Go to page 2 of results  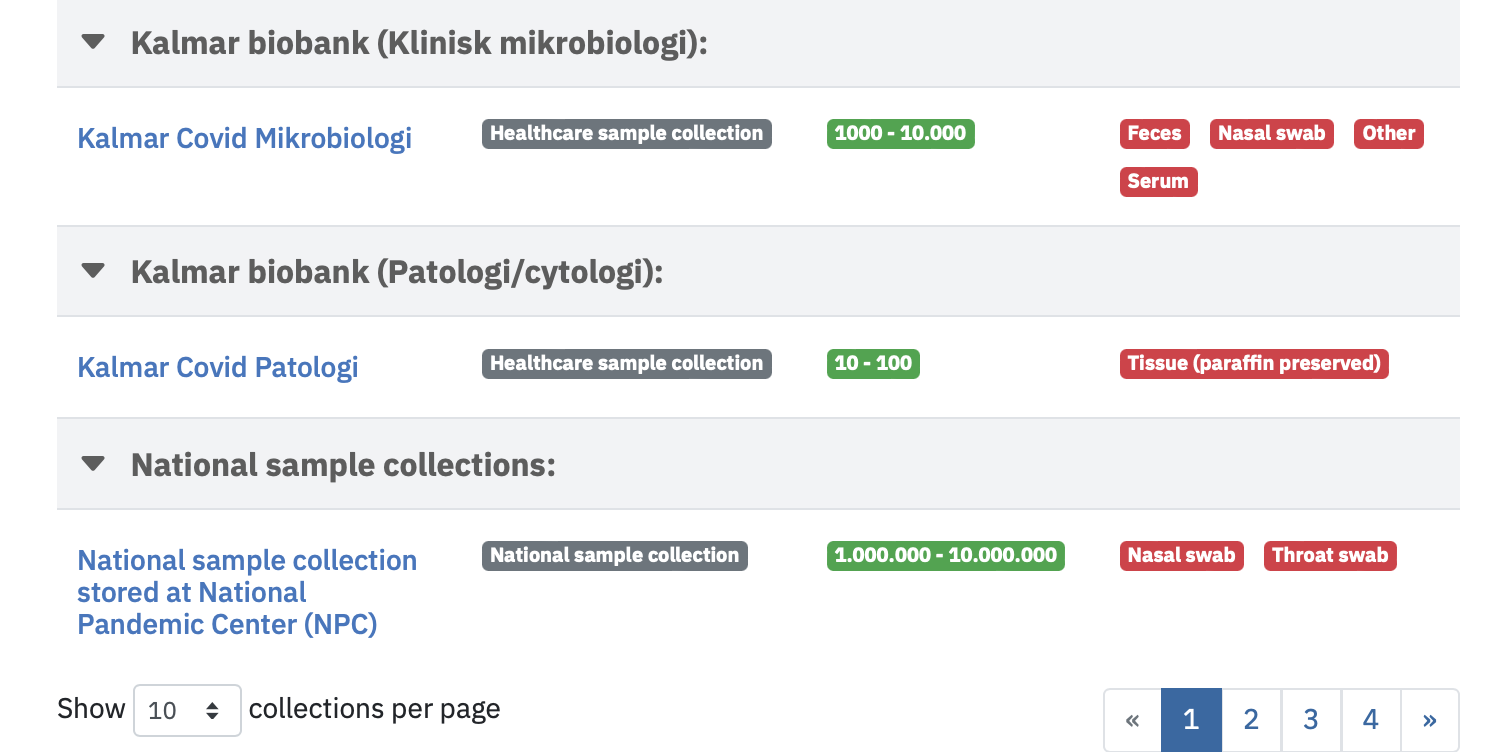[x=1251, y=719]
